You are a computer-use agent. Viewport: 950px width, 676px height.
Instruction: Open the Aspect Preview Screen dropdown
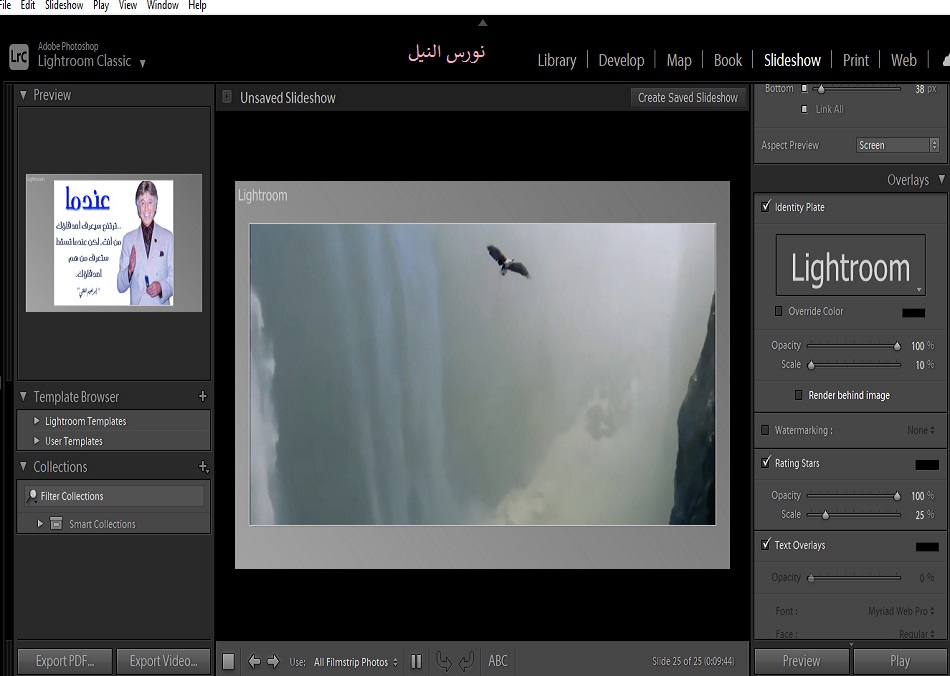click(x=898, y=145)
